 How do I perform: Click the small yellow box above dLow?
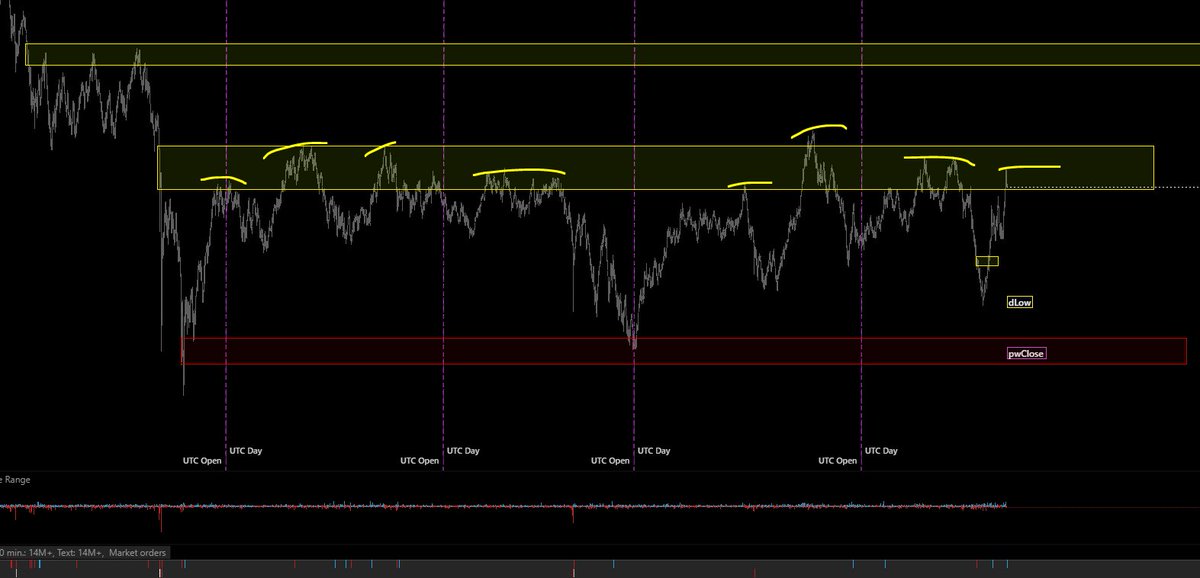coord(987,261)
